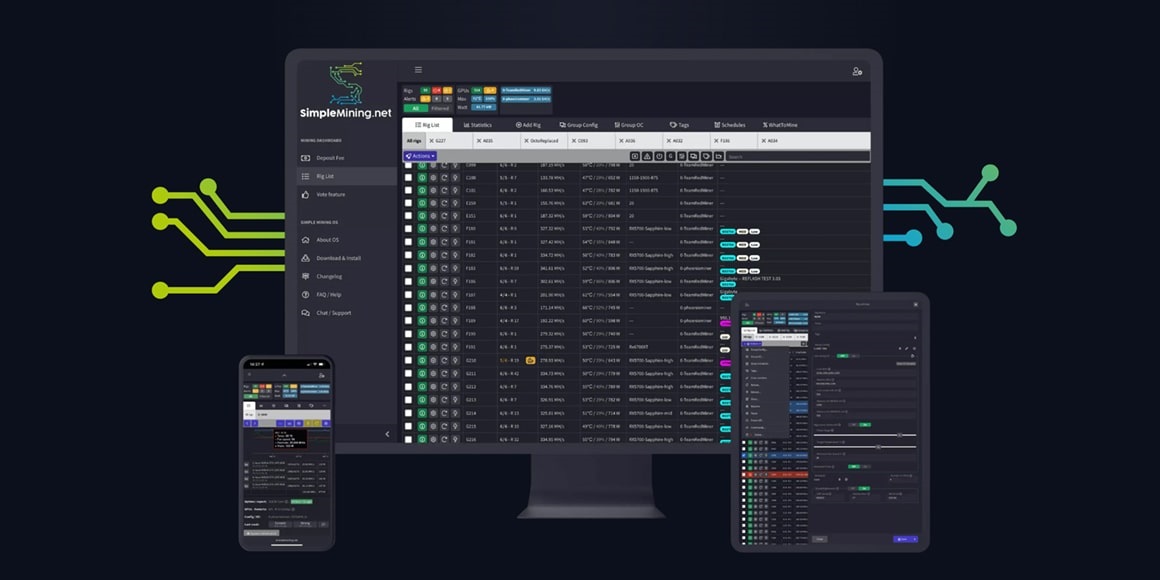1160x580 pixels.
Task: Open Vote feature in the sidebar
Action: point(330,194)
